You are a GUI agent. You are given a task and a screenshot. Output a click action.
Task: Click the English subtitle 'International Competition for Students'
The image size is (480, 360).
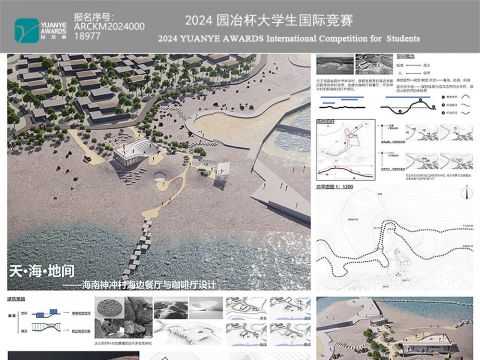coord(343,39)
